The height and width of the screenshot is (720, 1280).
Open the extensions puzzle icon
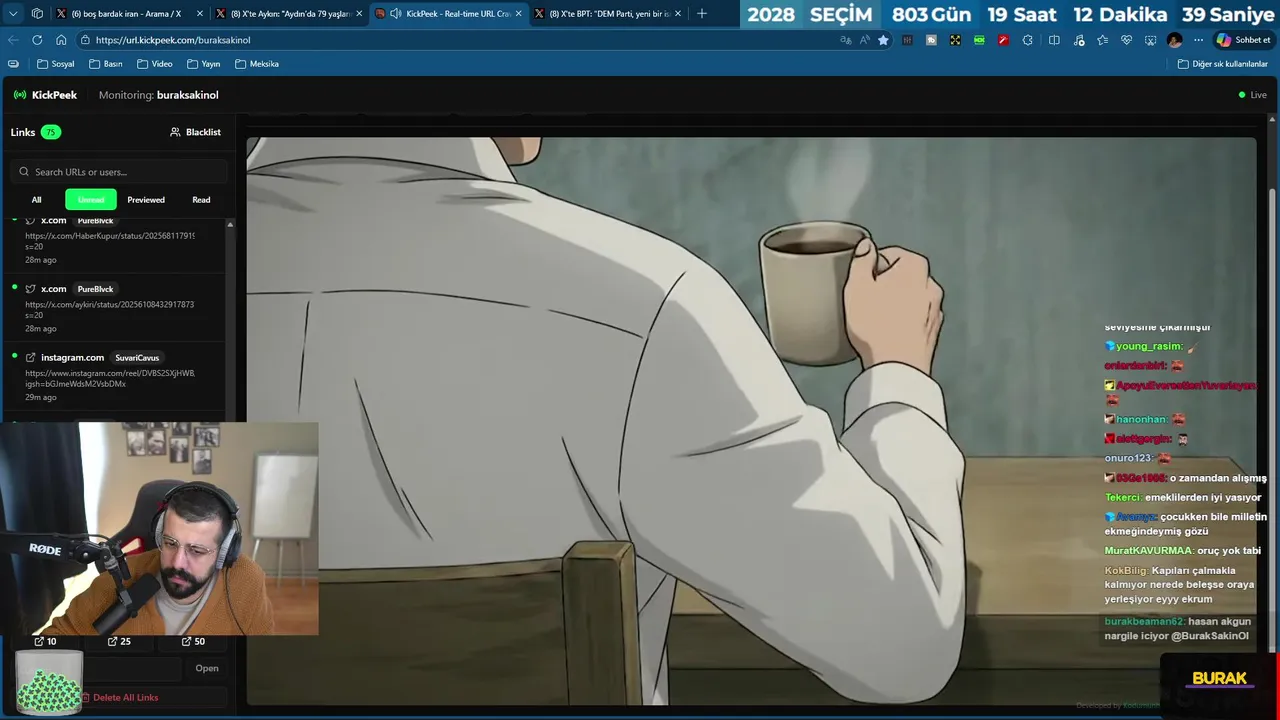pyautogui.click(x=1027, y=40)
